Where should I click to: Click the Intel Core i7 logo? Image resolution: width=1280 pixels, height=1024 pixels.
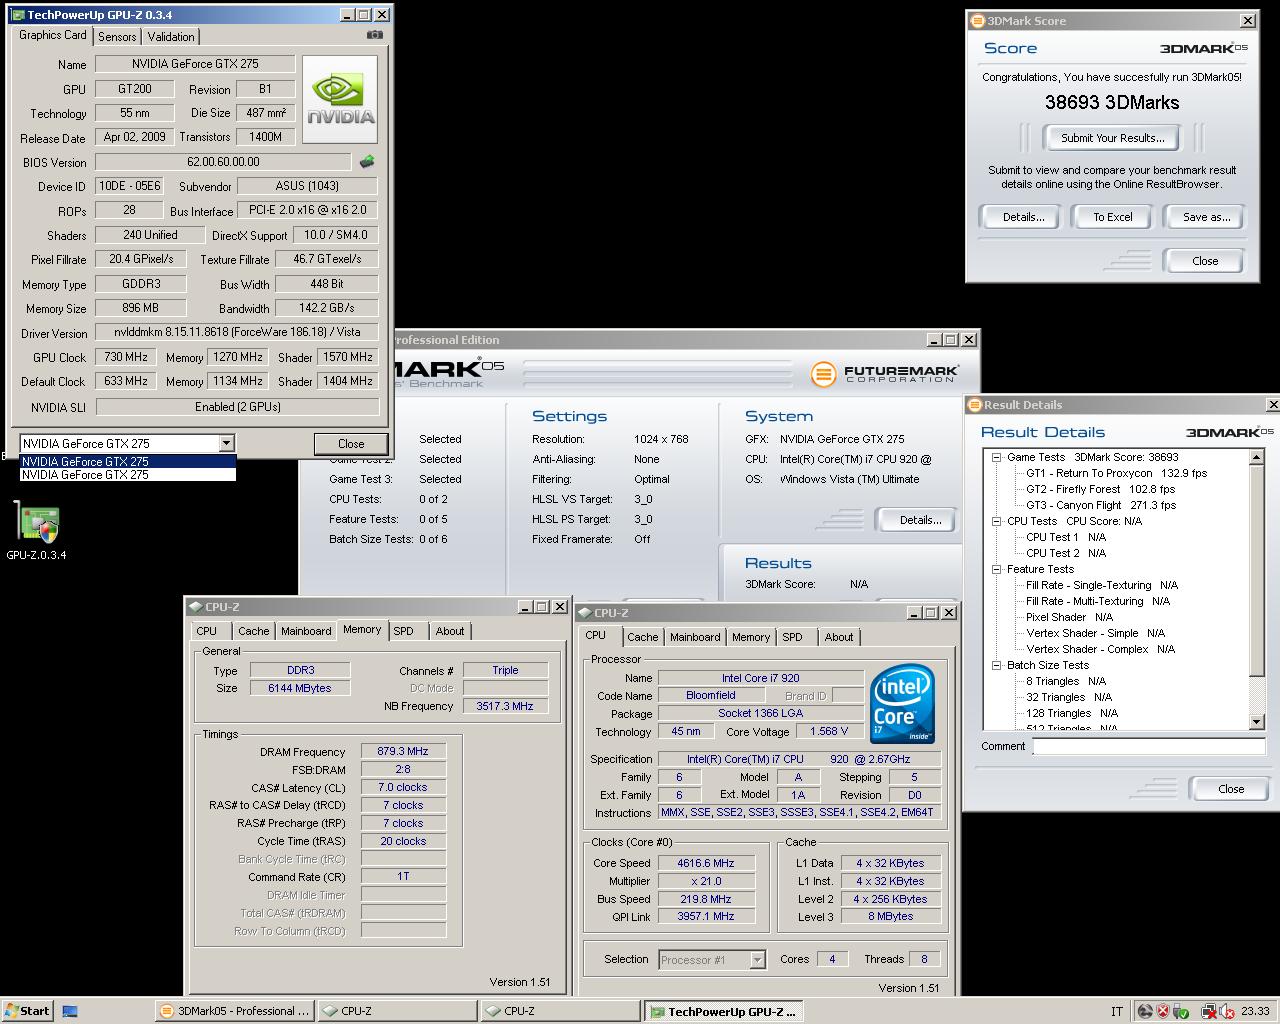[903, 704]
